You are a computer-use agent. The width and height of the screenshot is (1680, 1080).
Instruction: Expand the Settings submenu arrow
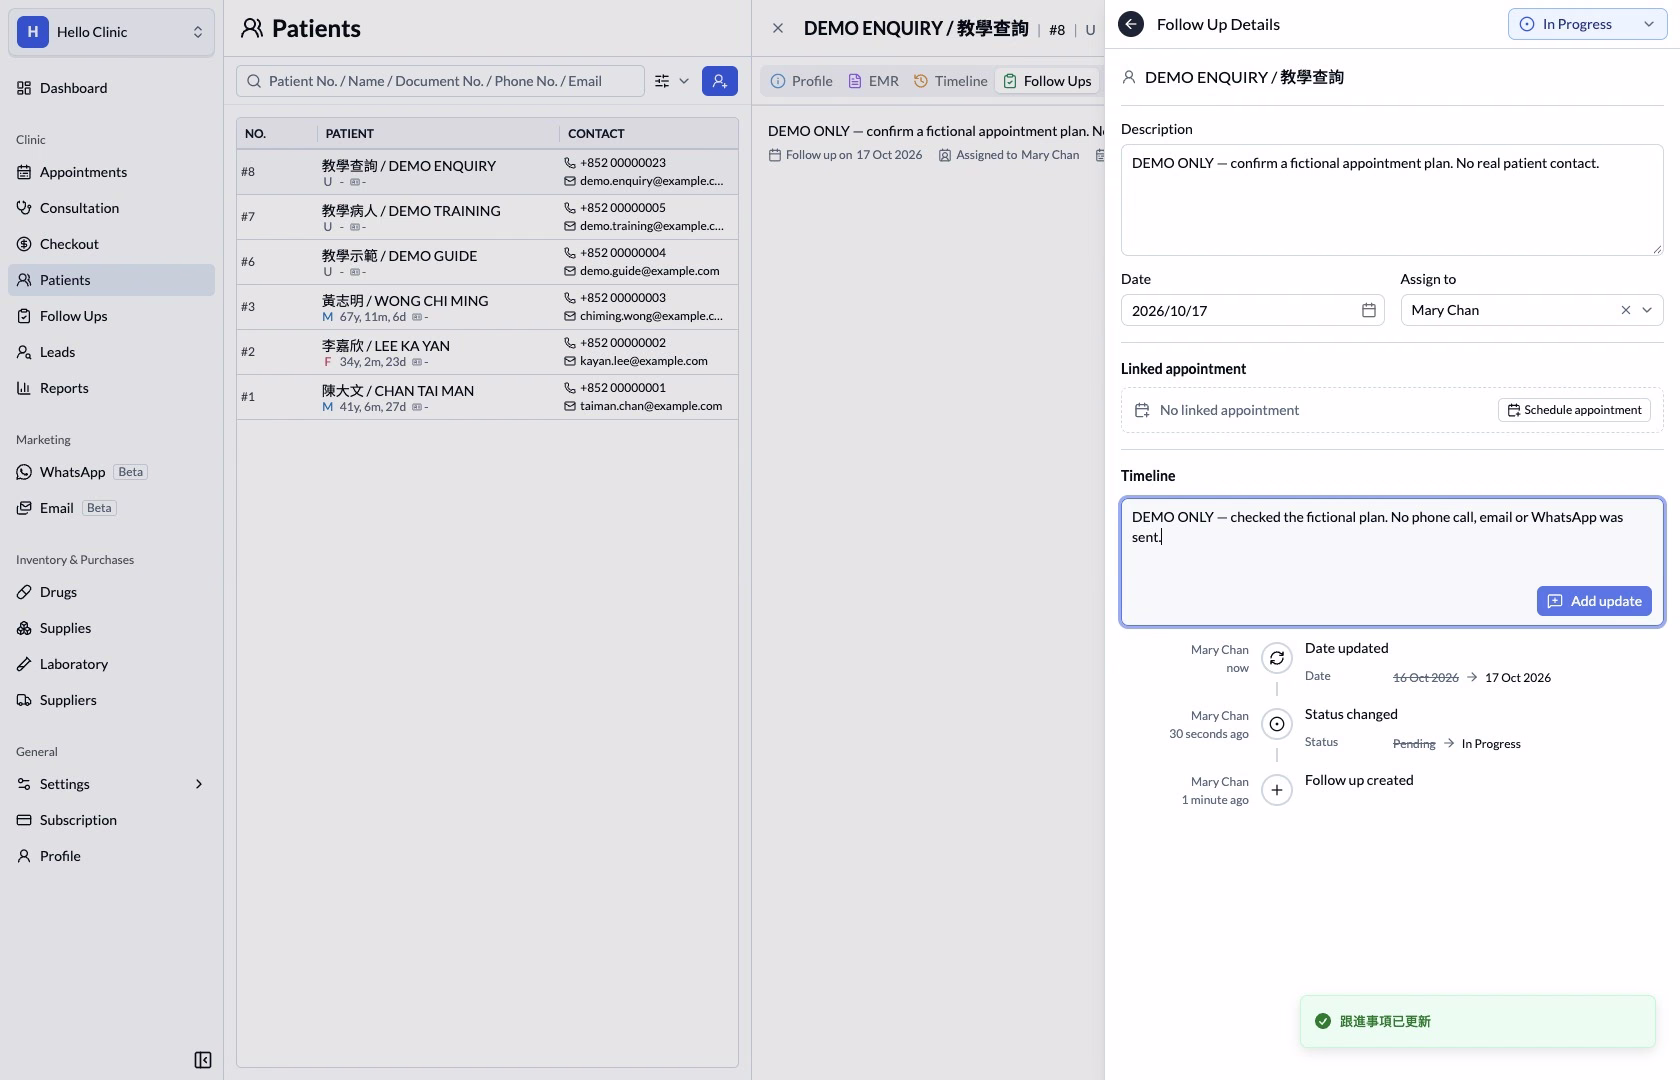(x=199, y=784)
